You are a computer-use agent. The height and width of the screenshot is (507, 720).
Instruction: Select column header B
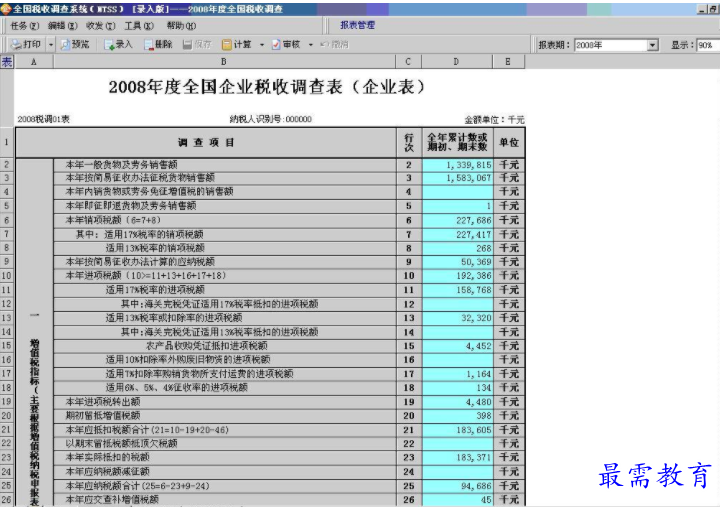[224, 62]
